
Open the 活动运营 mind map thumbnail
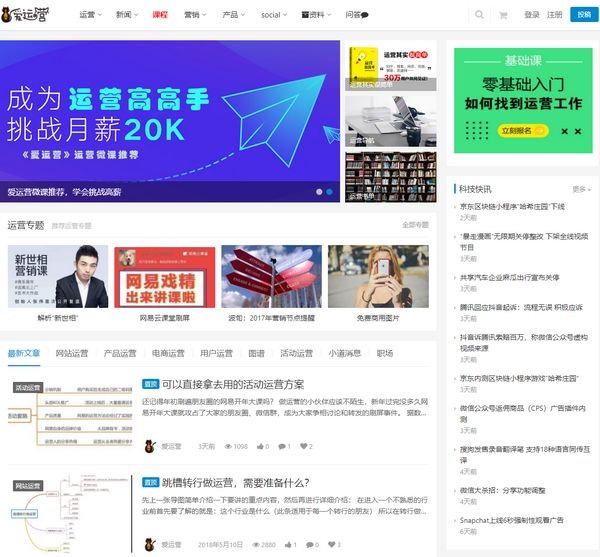[x=70, y=413]
